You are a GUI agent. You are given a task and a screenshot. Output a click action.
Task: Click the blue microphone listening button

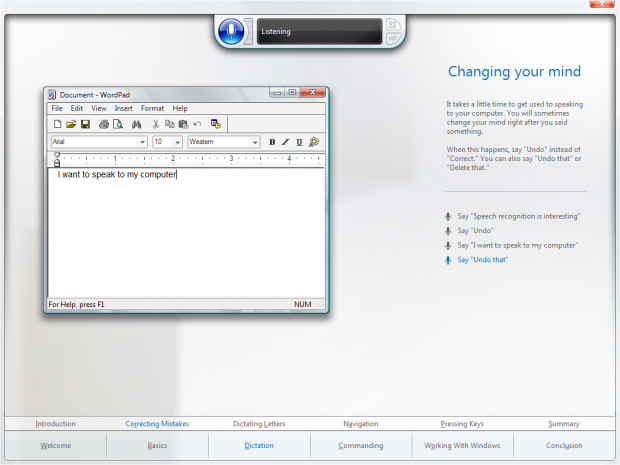tap(231, 31)
